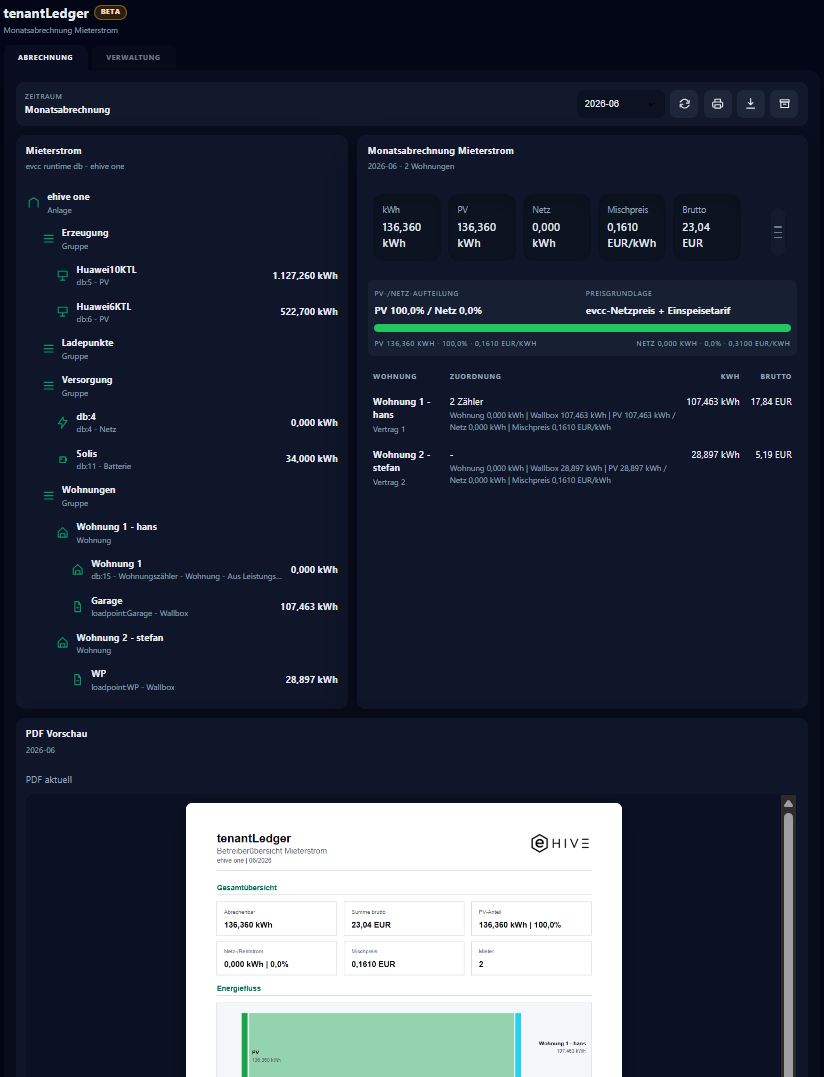Click the Mischpreis summary card
The height and width of the screenshot is (1077, 824).
632,227
